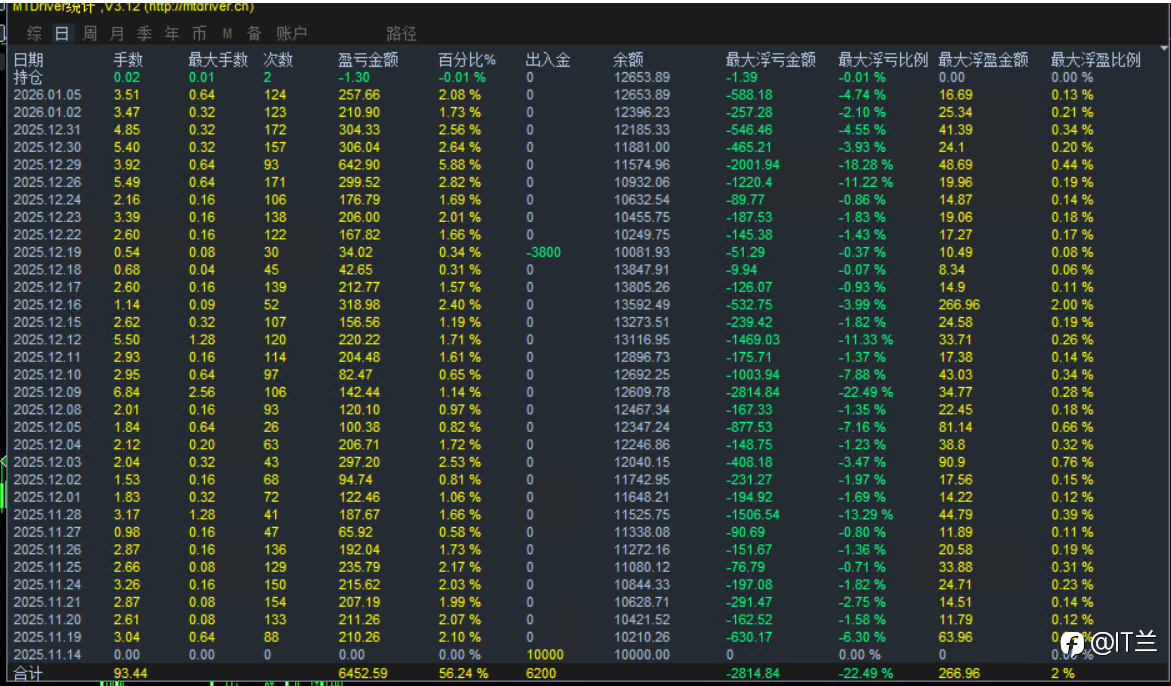Screen dimensions: 1171x686
Task: Click the 6.84 lots value
Action: (x=126, y=392)
